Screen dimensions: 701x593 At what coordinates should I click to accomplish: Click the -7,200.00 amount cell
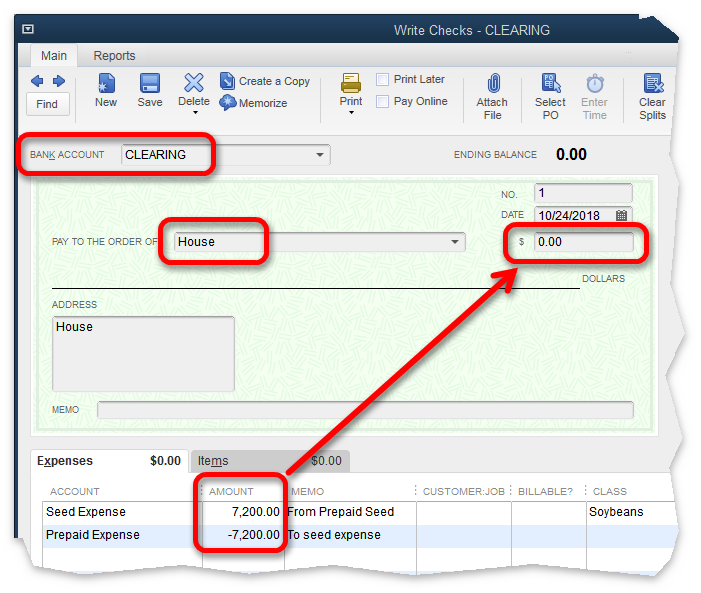tap(244, 535)
